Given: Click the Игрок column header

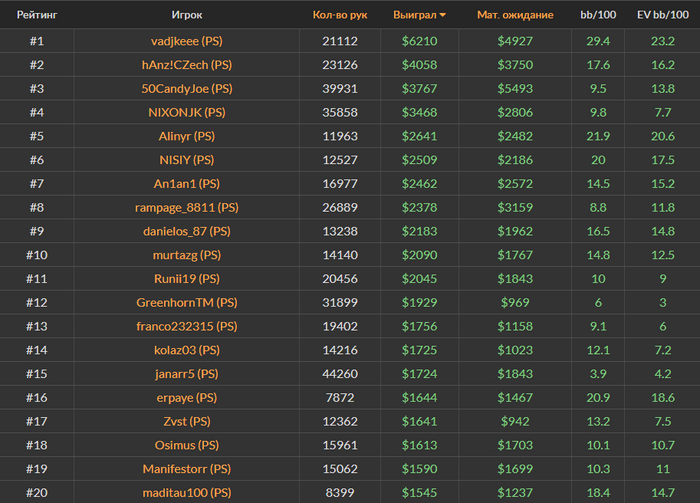Looking at the screenshot, I should [x=186, y=15].
